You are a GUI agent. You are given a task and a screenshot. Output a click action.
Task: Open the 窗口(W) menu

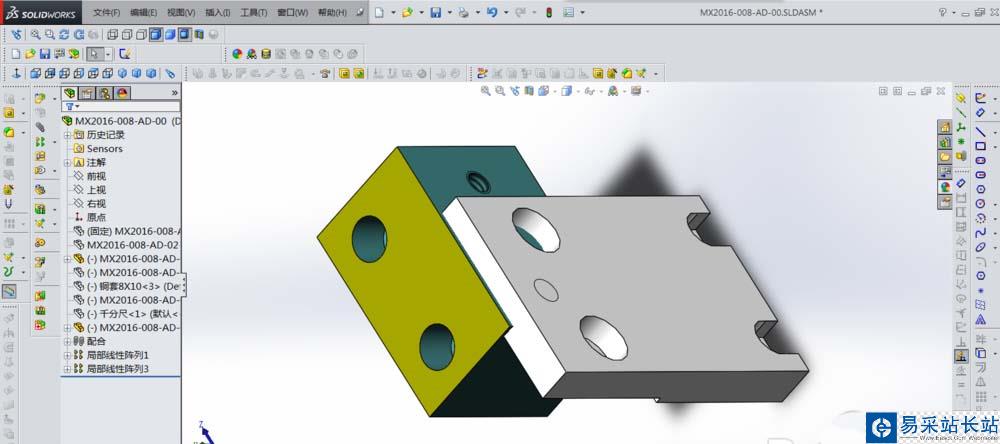click(292, 13)
